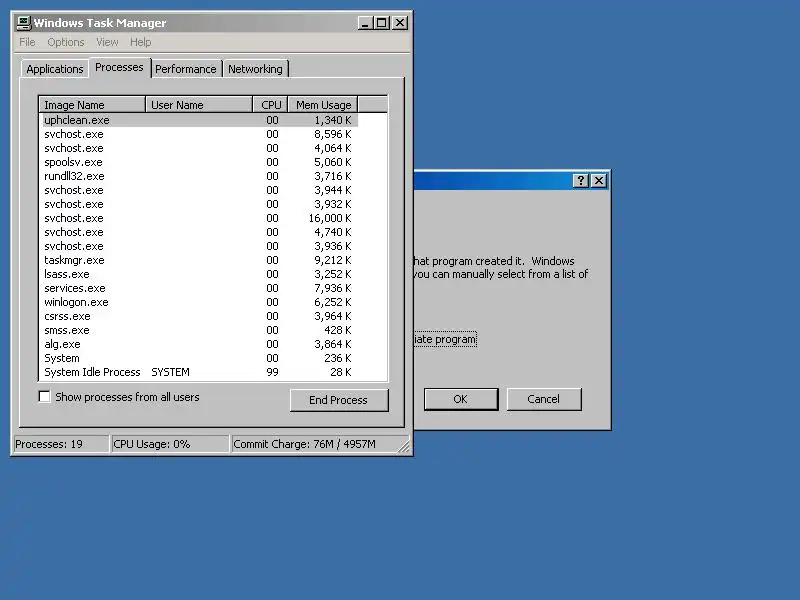Select the spoolsv.exe process
Image resolution: width=800 pixels, height=600 pixels.
(198, 162)
